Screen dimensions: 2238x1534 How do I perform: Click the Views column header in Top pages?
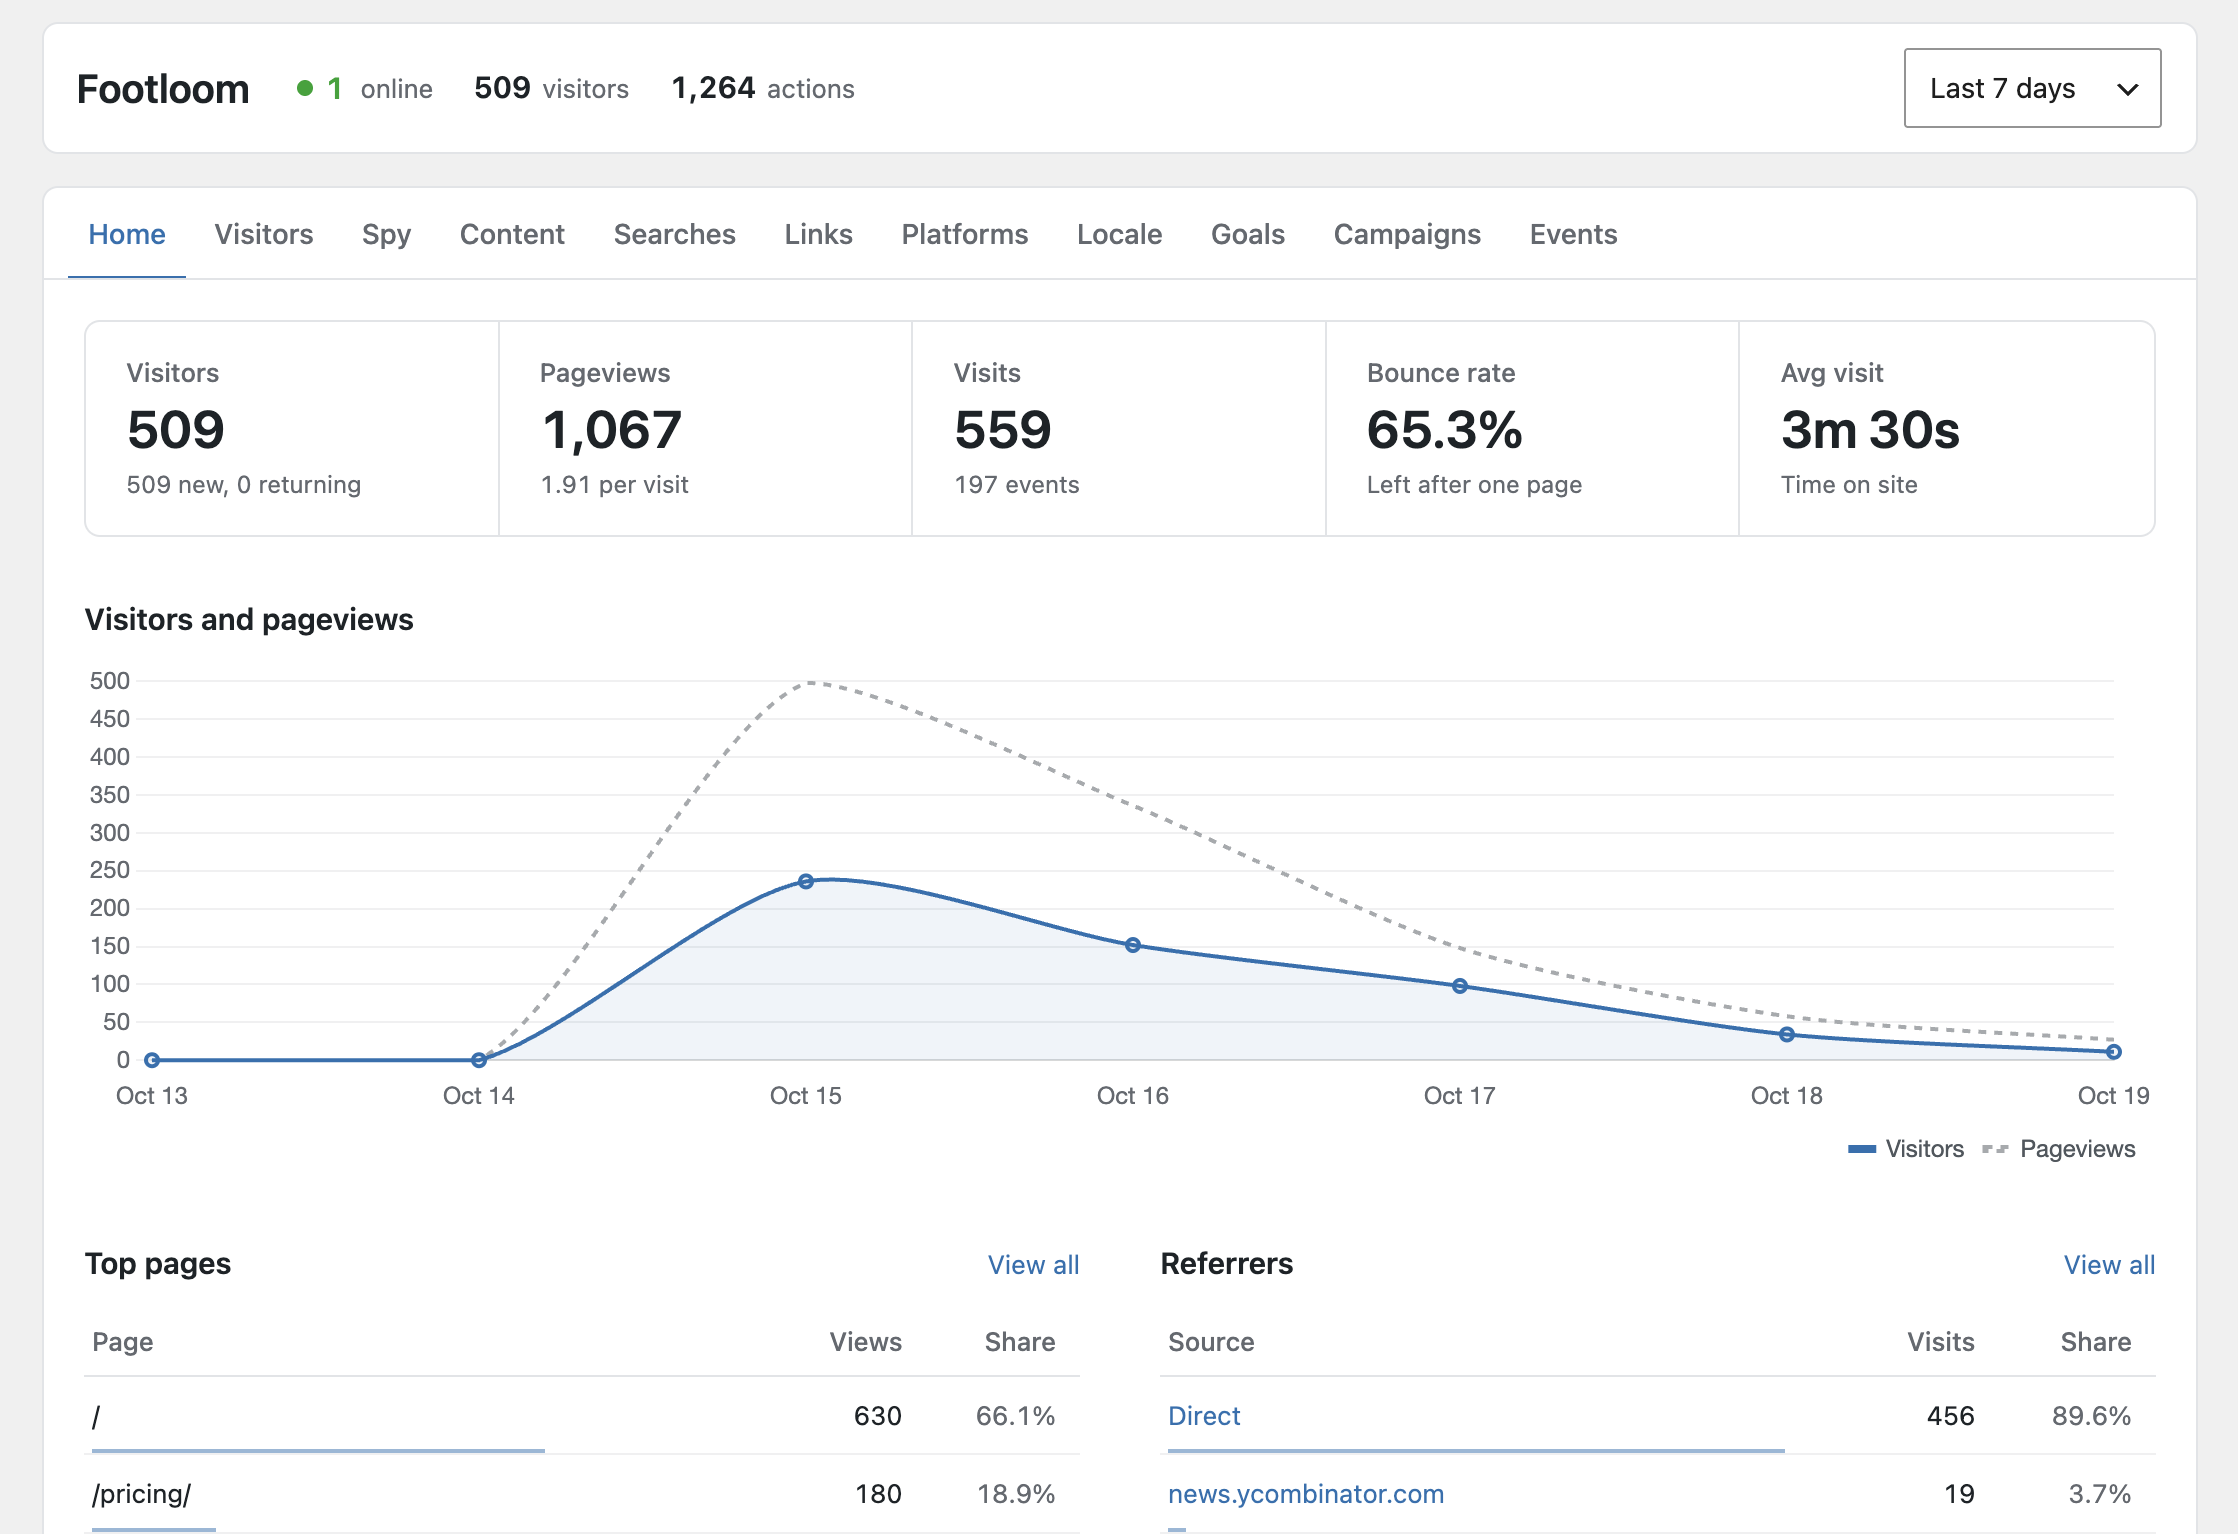(866, 1342)
